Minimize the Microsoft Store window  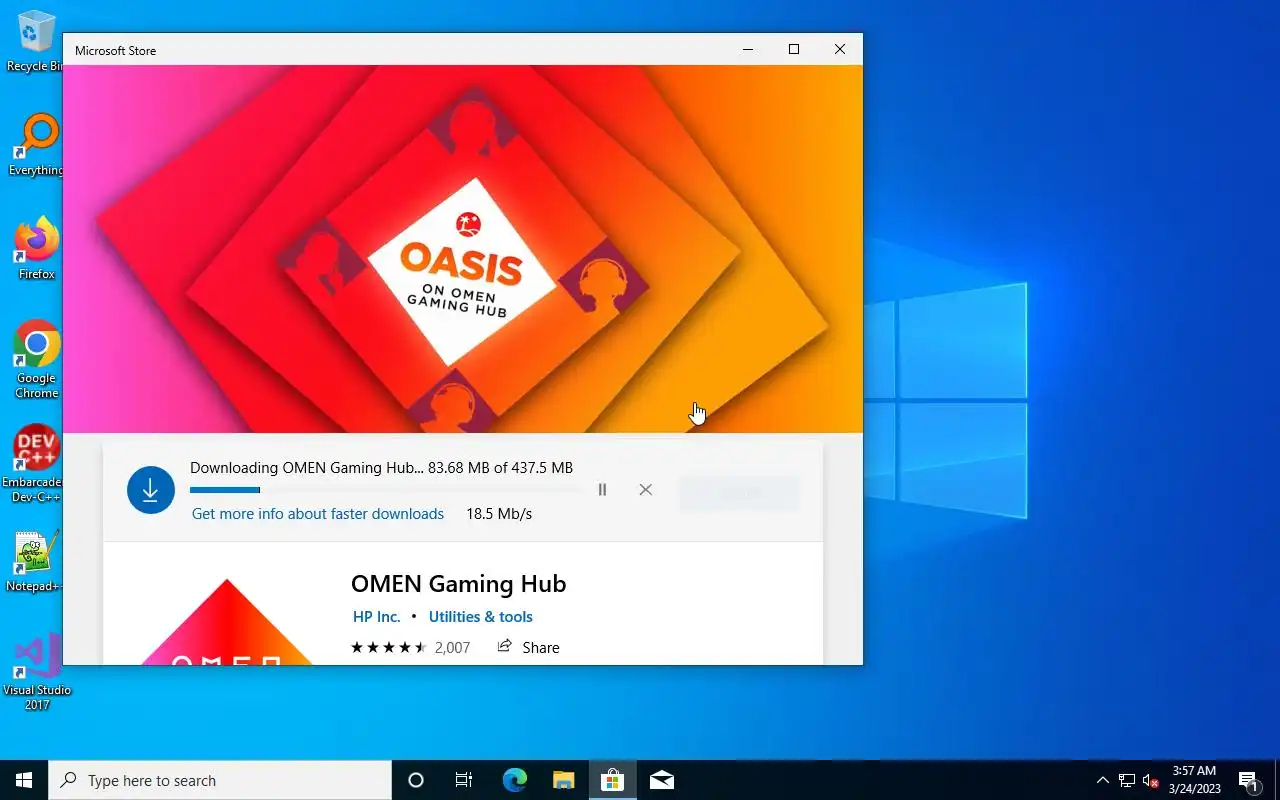748,49
